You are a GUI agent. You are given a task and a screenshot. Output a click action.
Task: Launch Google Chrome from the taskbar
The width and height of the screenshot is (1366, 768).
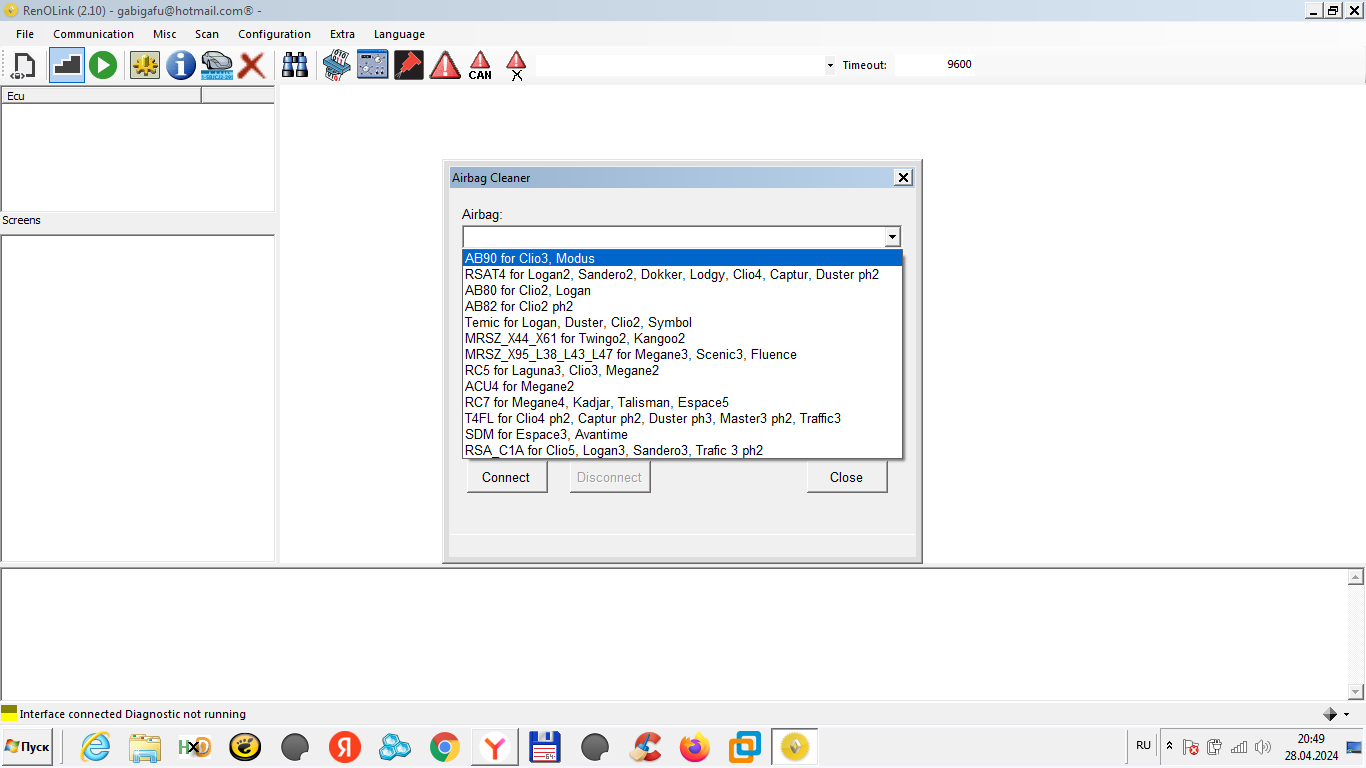[x=445, y=747]
